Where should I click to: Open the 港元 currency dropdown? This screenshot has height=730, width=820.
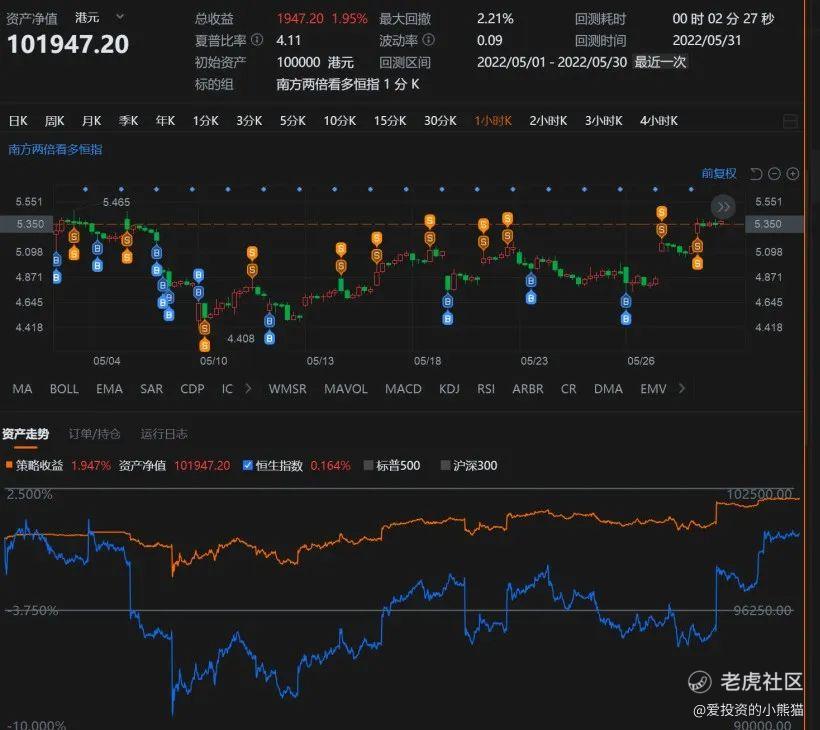coord(99,18)
